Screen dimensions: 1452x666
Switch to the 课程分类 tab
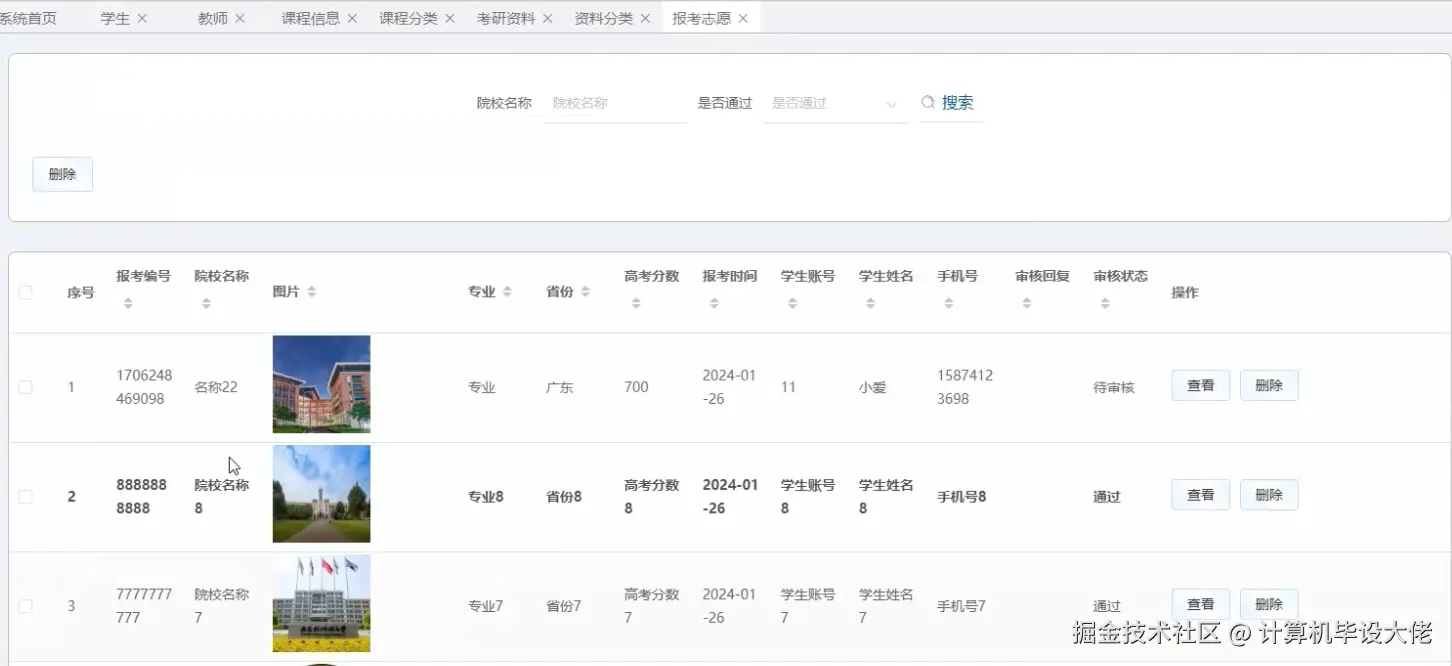point(408,18)
